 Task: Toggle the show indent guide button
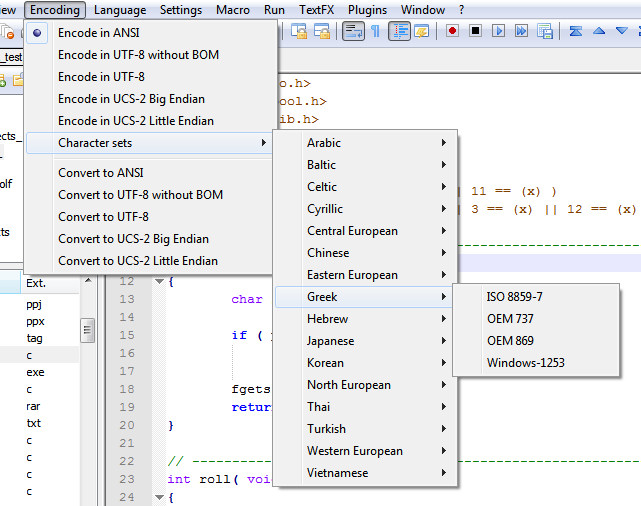[399, 31]
